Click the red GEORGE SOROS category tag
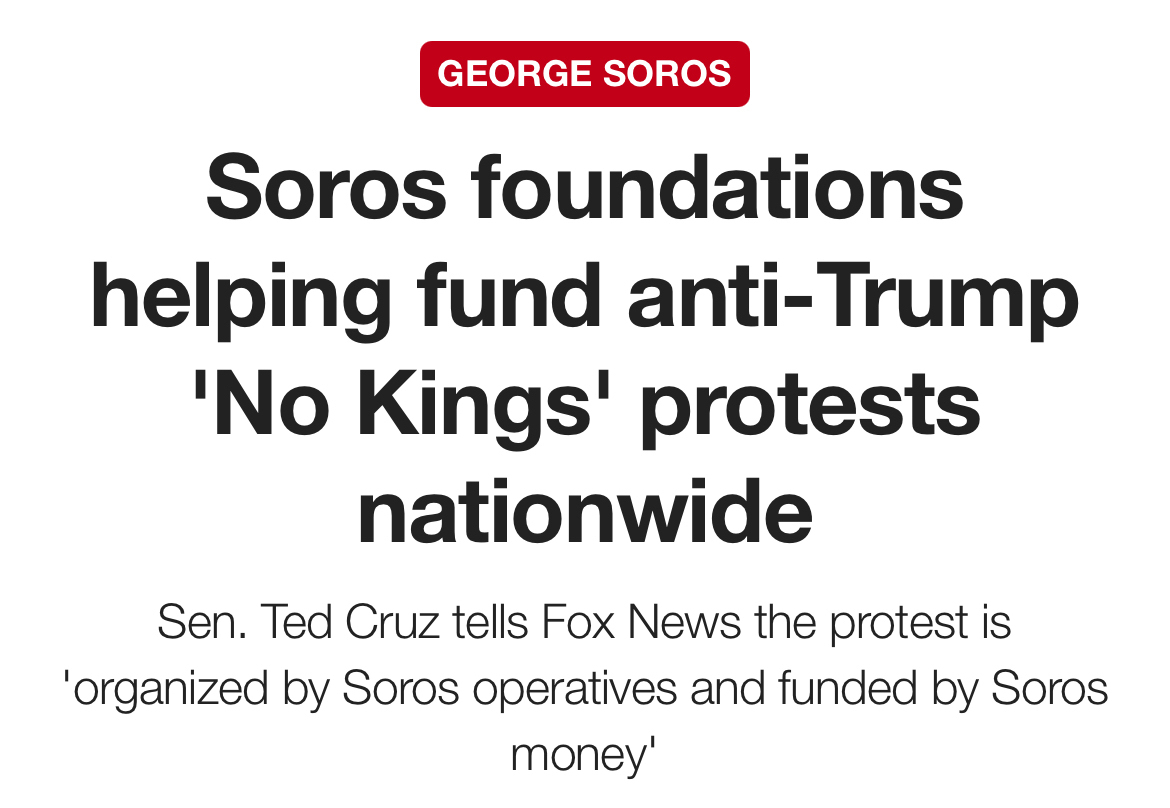Image resolution: width=1170 pixels, height=808 pixels. coord(584,74)
